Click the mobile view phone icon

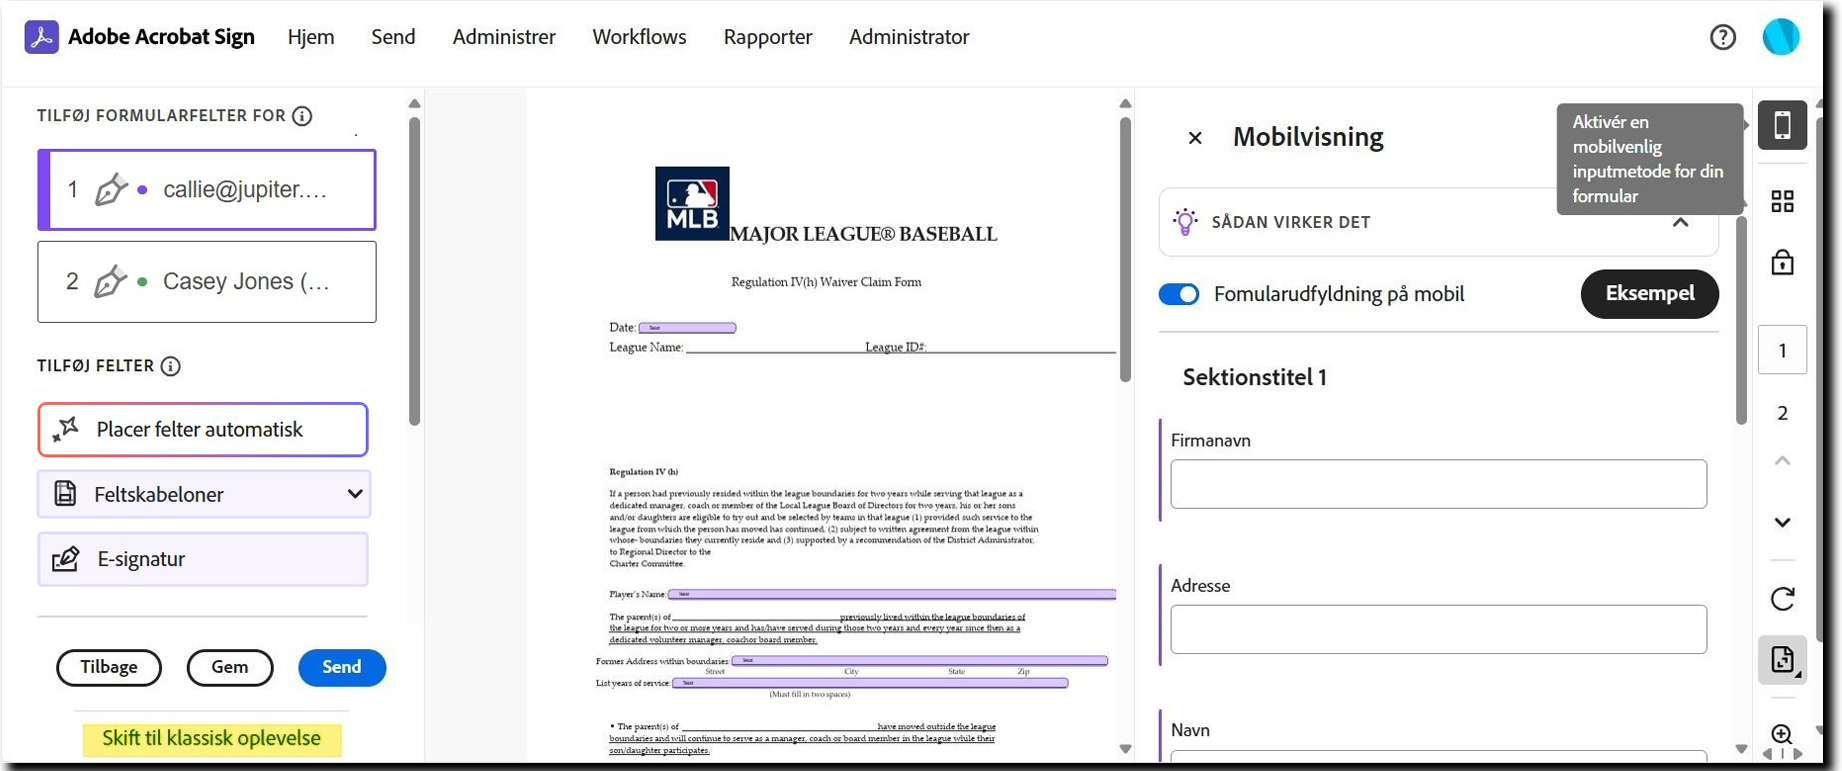[1782, 126]
